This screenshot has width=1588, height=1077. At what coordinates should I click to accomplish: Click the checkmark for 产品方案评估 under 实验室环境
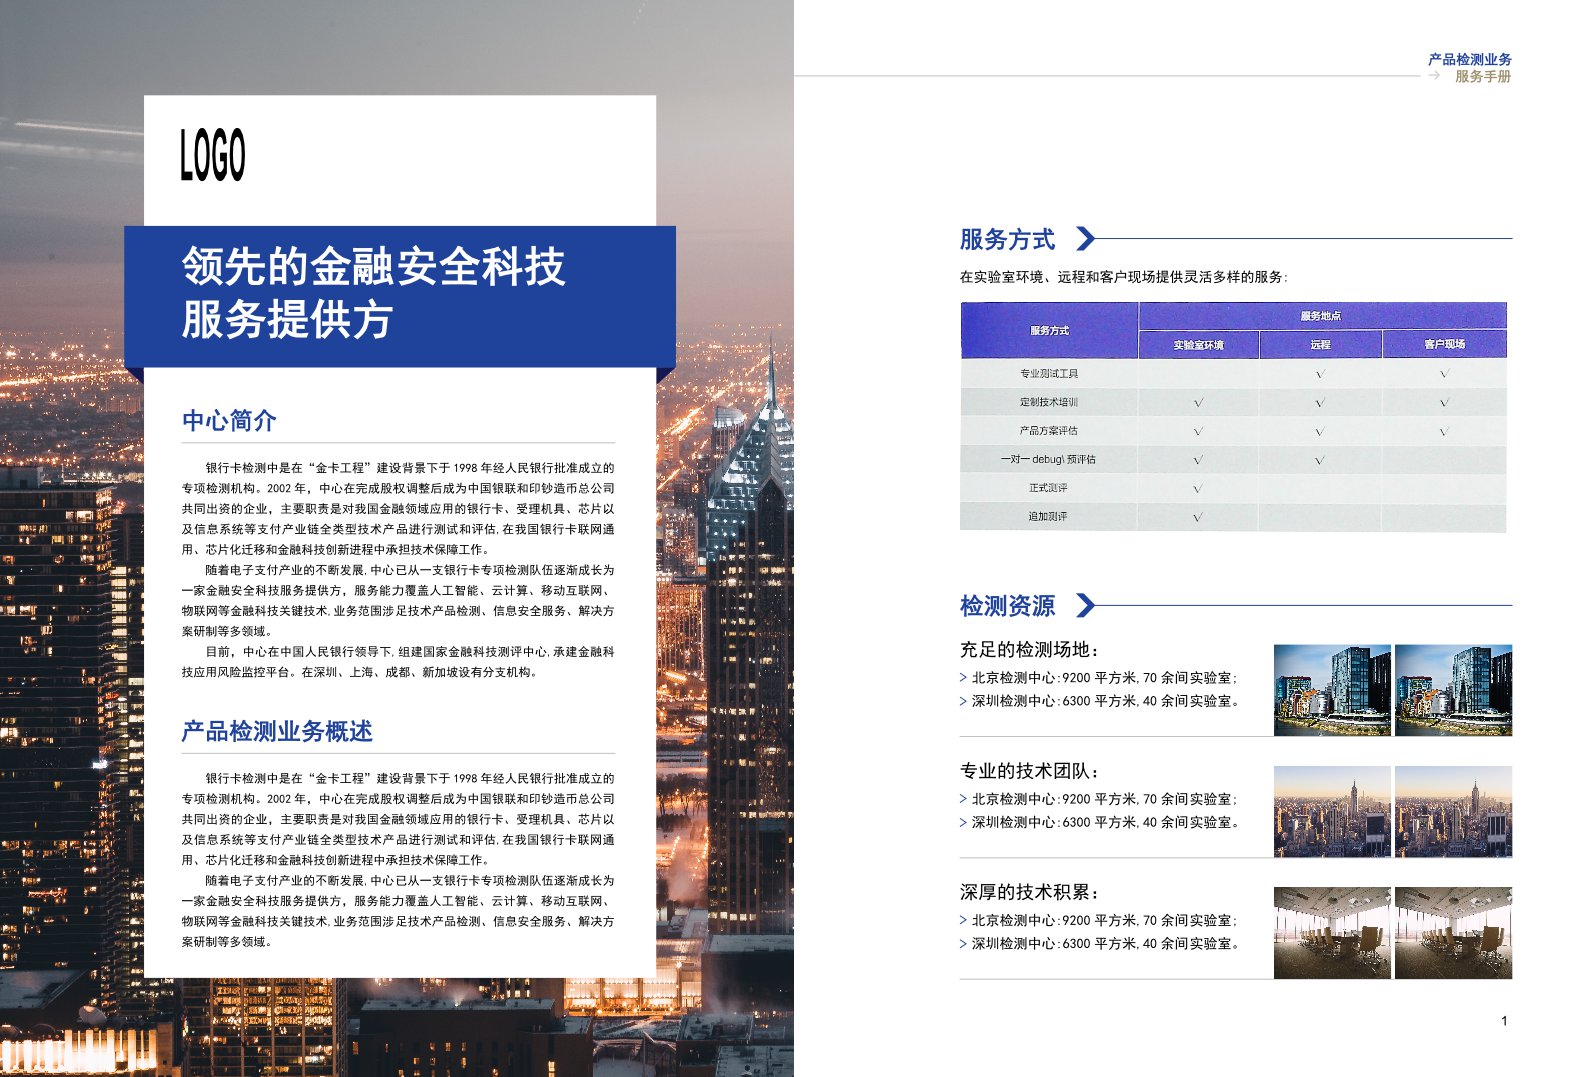pos(1198,432)
